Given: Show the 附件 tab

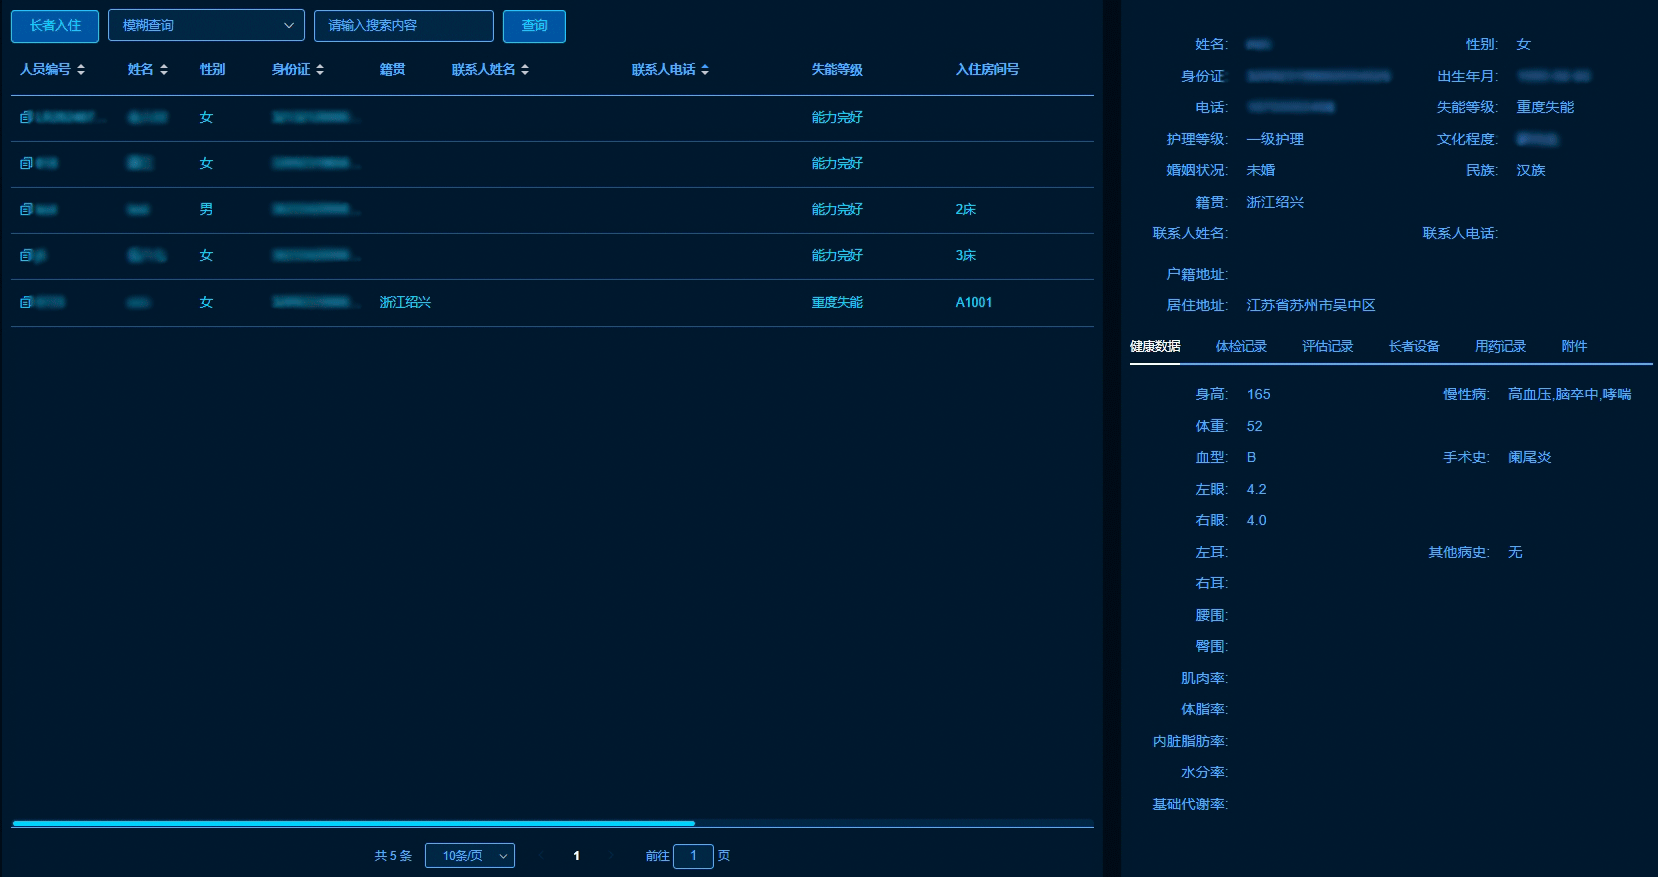Looking at the screenshot, I should 1574,346.
